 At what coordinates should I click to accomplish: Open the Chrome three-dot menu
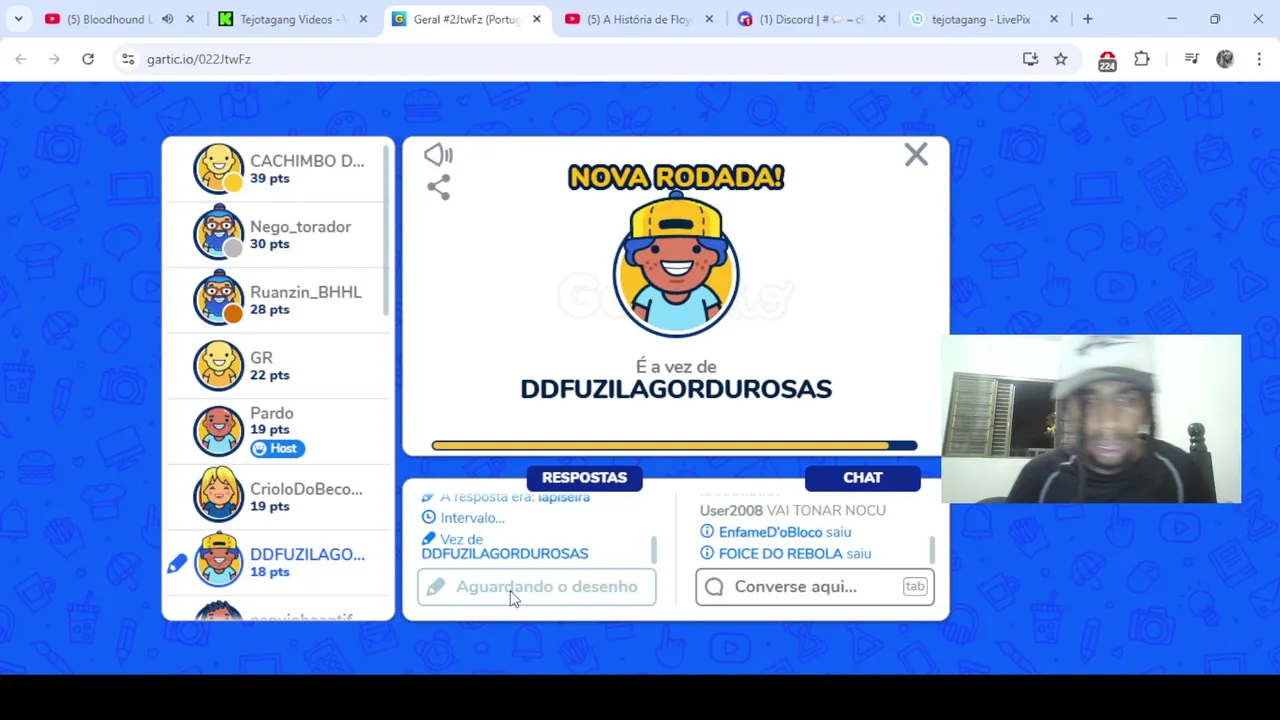(x=1259, y=59)
